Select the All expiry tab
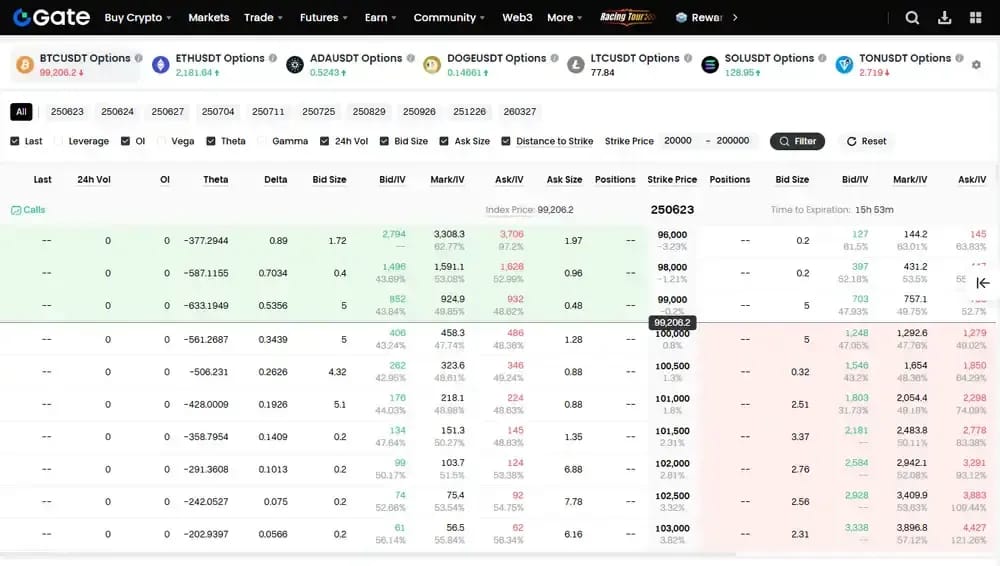 pos(21,112)
